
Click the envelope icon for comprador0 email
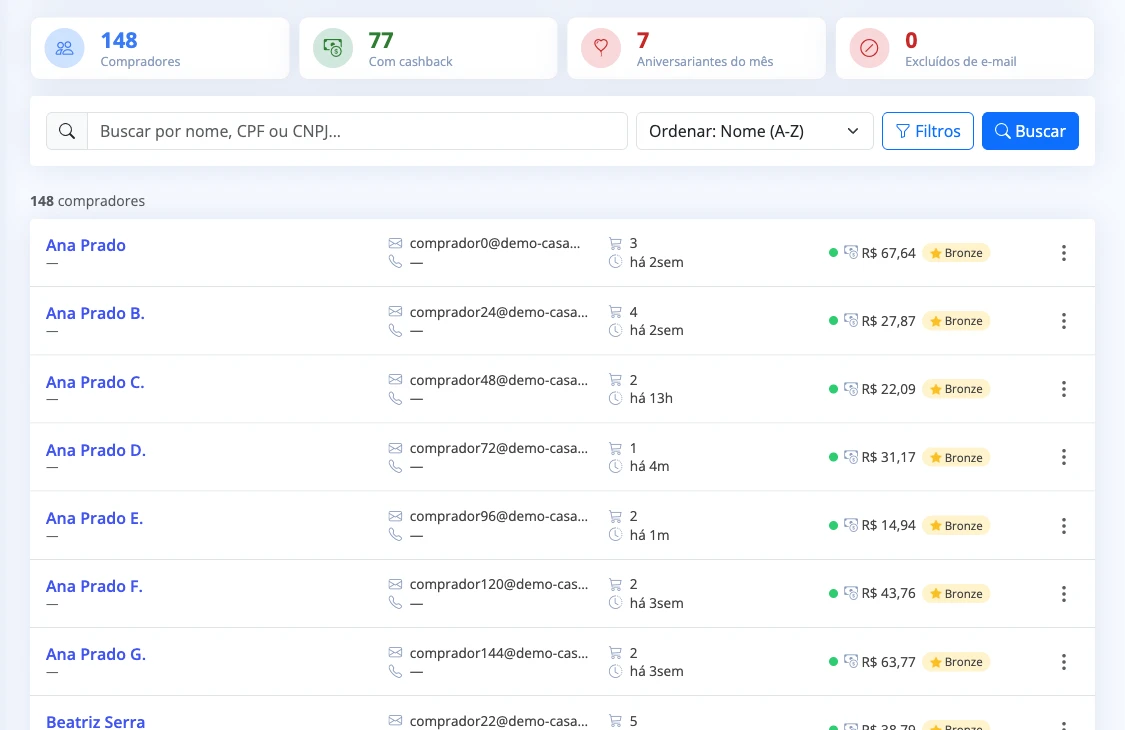point(395,243)
